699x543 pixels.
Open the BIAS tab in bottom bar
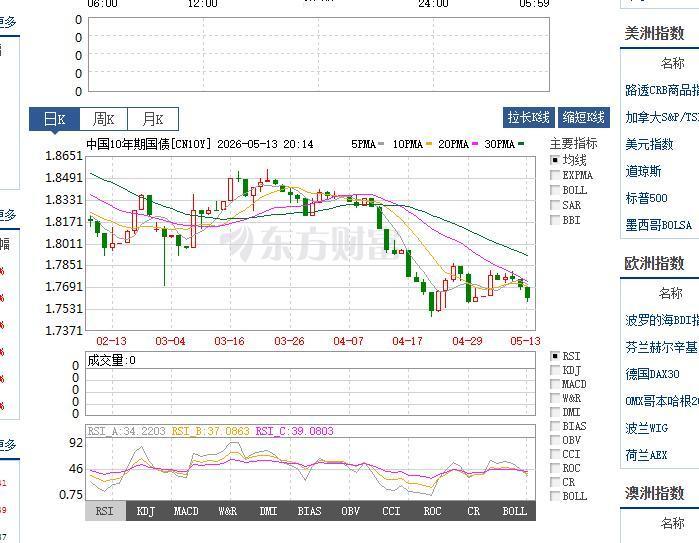[309, 511]
